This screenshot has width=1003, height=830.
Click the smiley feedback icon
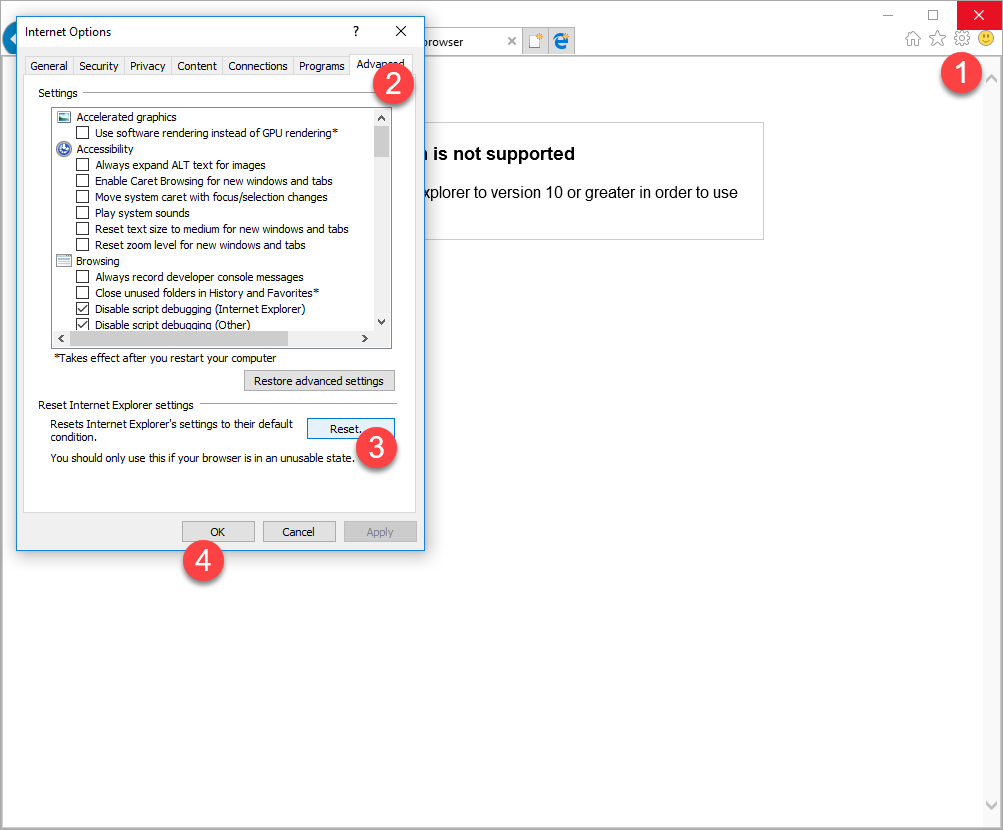click(984, 38)
